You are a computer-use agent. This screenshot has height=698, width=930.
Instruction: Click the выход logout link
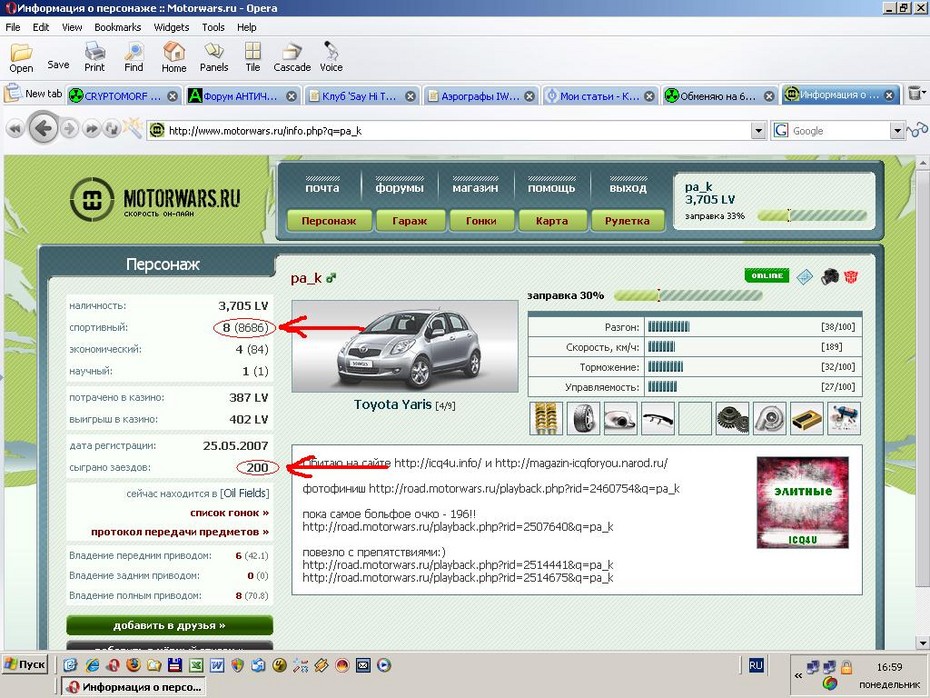(628, 187)
